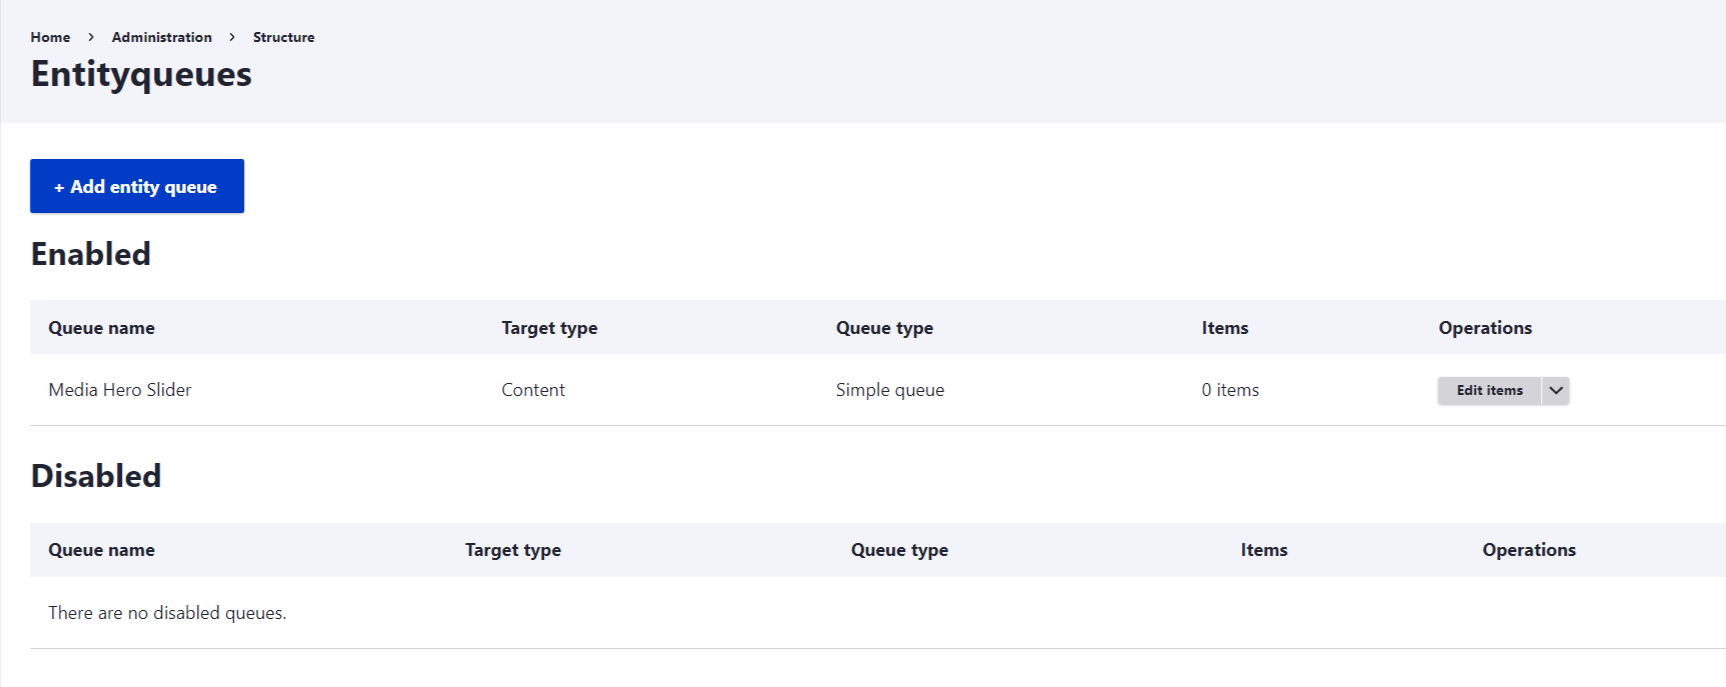
Task: Click the Items header in the Disabled table
Action: coord(1264,550)
